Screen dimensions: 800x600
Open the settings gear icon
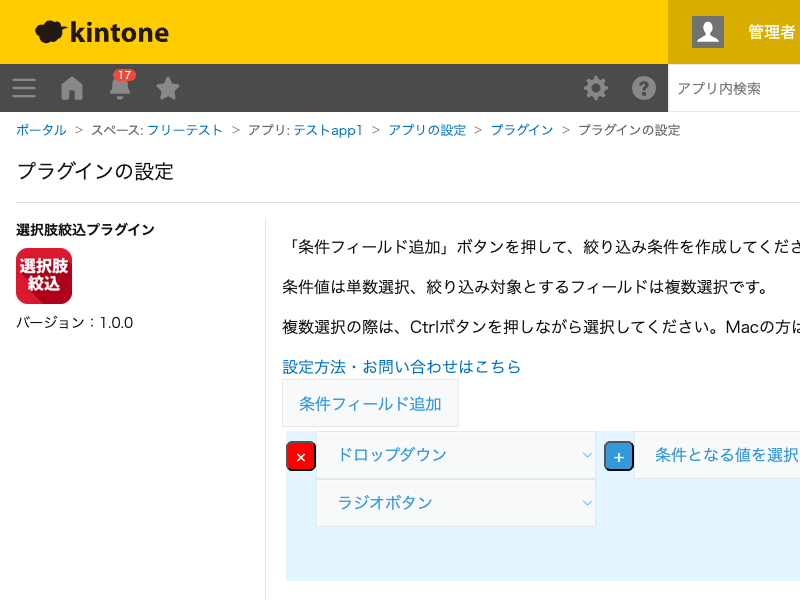[x=595, y=88]
